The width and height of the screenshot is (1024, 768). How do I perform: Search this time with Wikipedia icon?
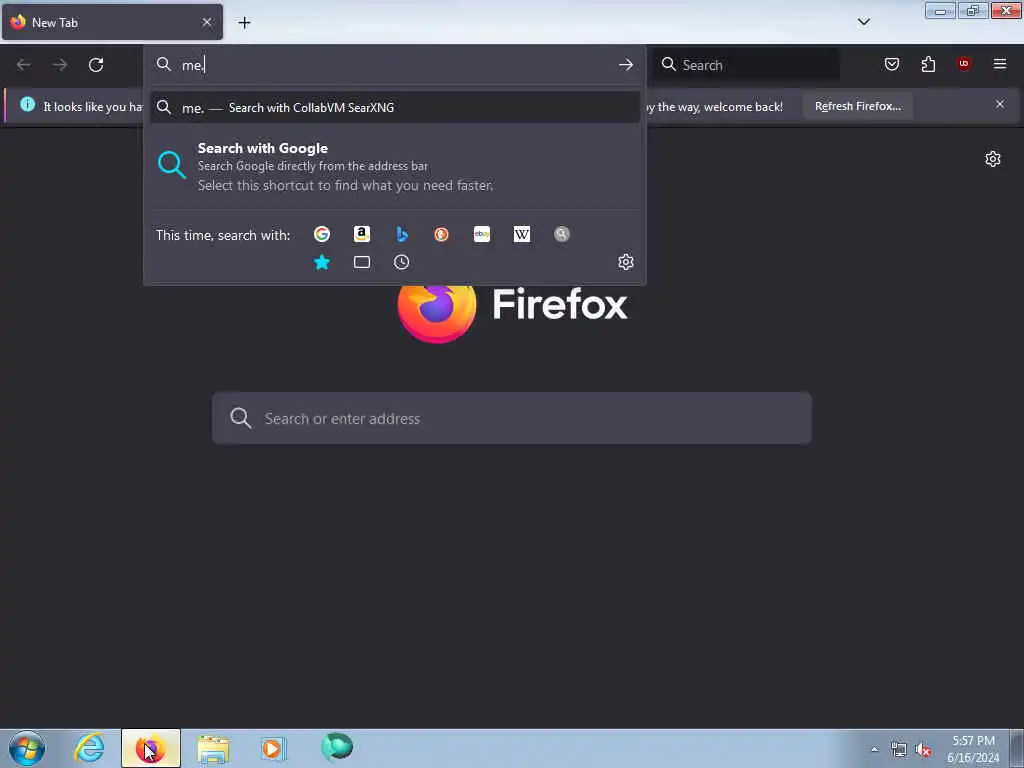(522, 234)
